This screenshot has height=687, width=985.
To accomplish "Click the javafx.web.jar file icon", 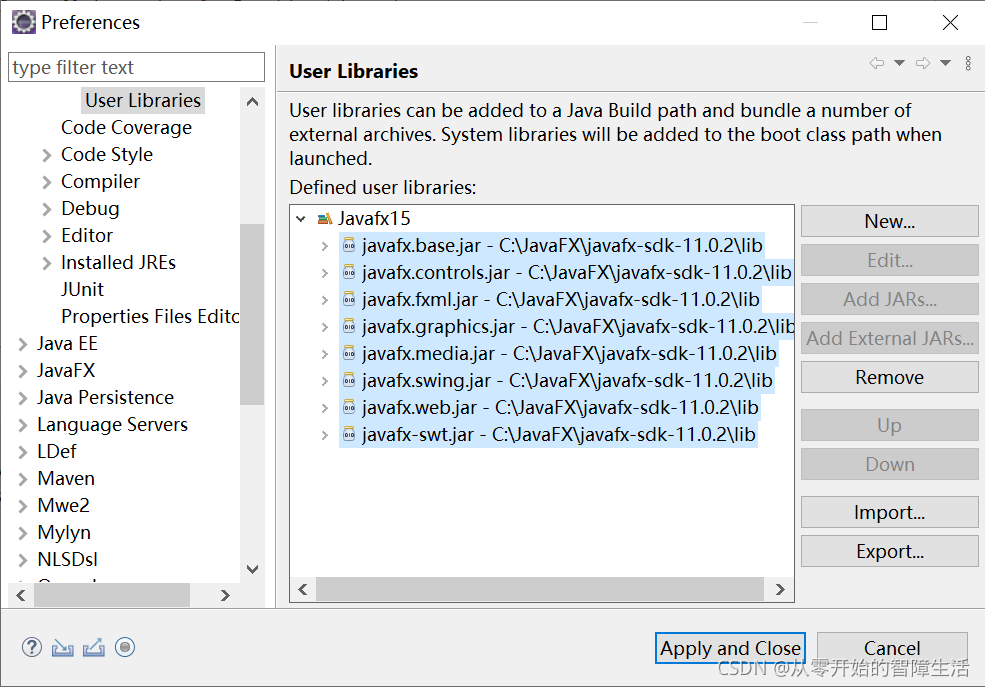I will point(349,408).
